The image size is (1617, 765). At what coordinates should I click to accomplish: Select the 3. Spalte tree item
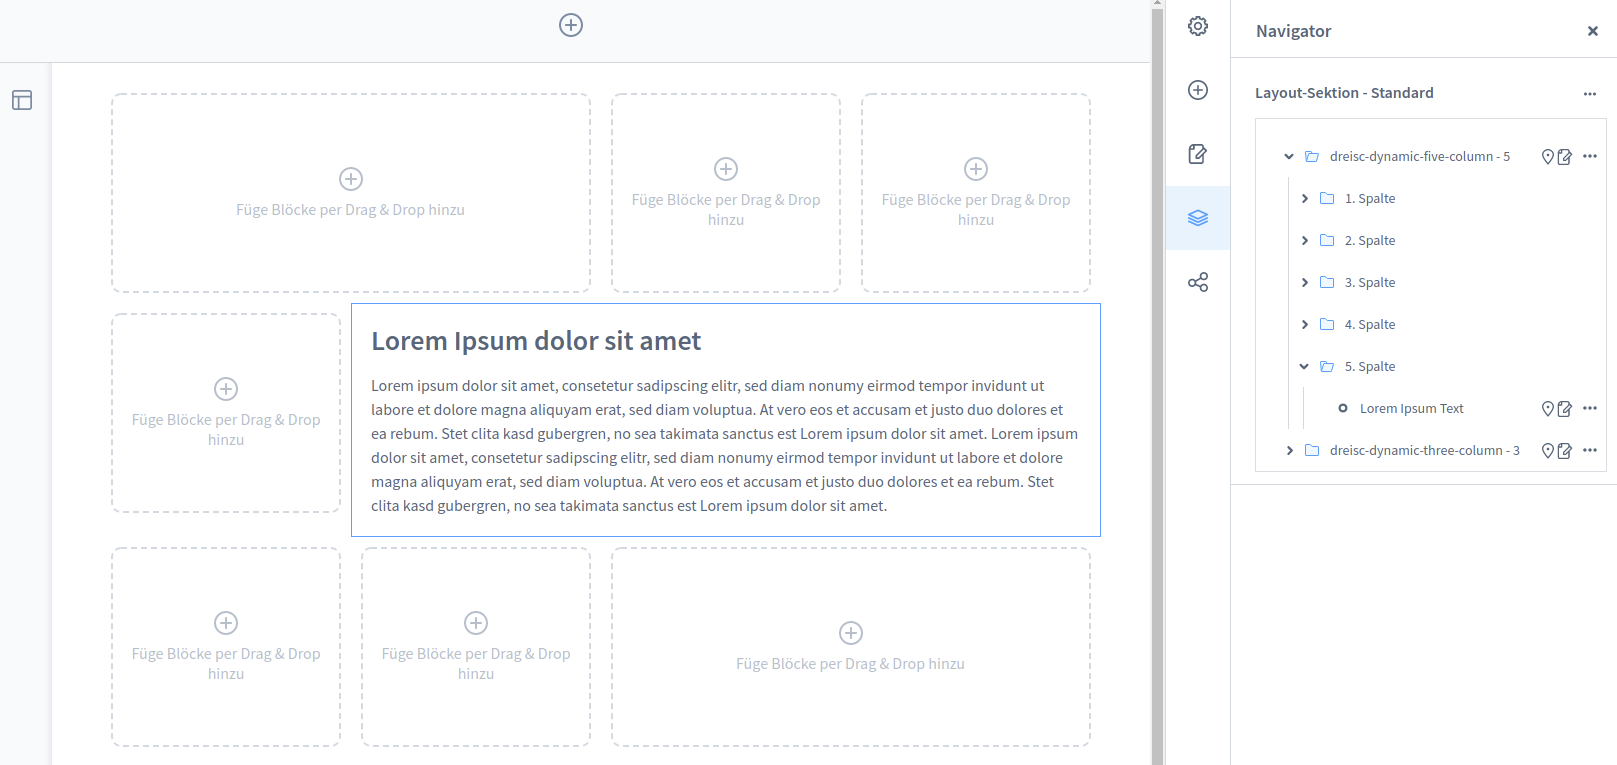click(x=1369, y=282)
